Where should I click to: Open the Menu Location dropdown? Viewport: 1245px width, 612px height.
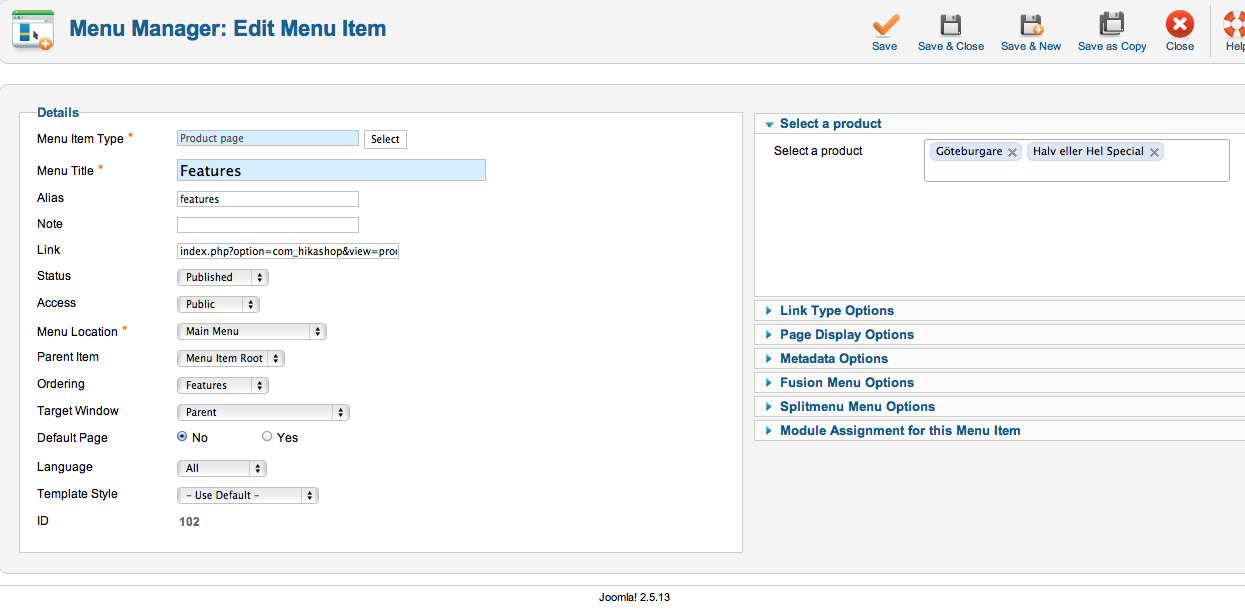point(251,331)
